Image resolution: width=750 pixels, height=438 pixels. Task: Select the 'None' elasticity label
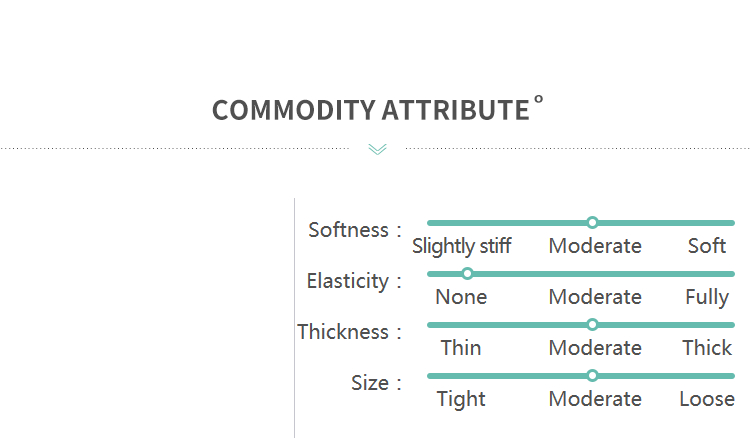(x=461, y=297)
